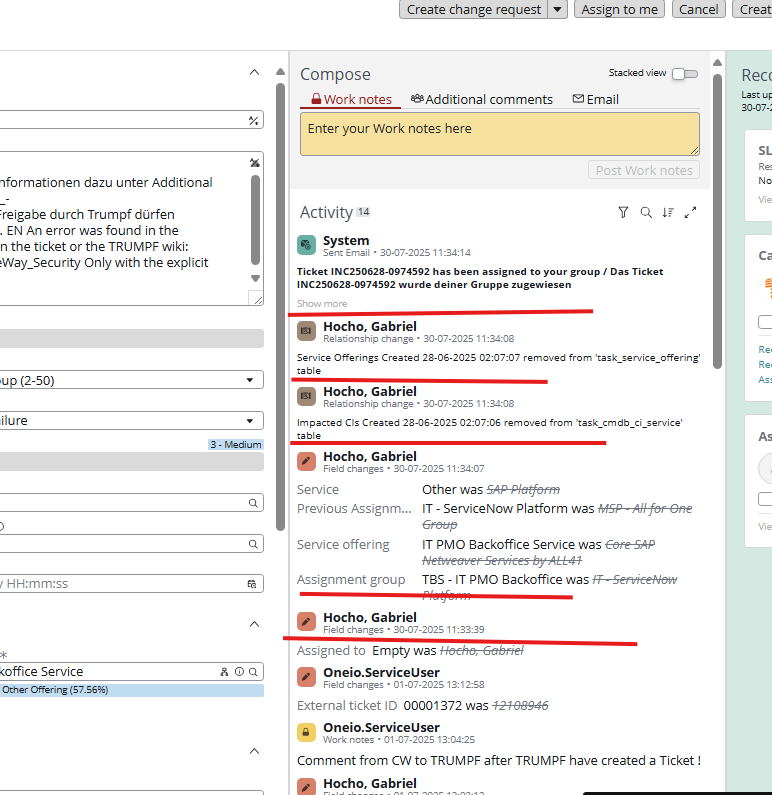
Task: Click into the Work notes text area
Action: 500,134
